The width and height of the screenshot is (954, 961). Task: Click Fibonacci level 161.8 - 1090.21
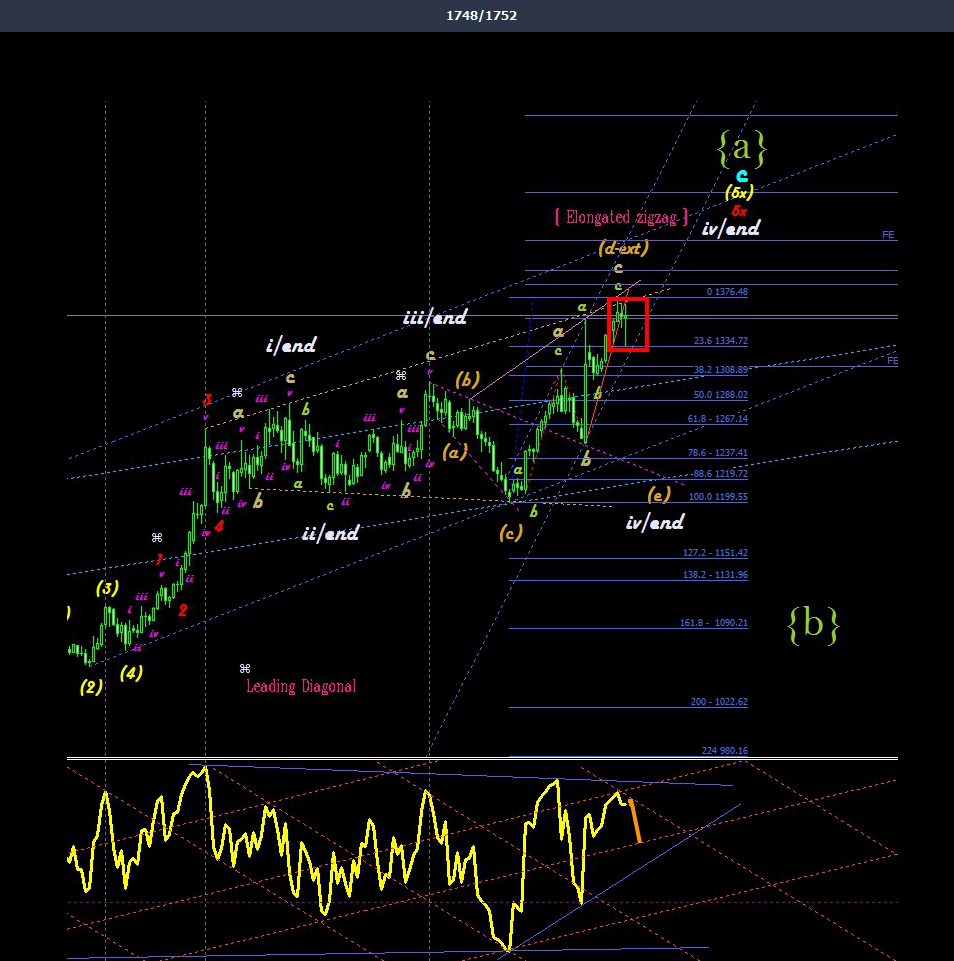[x=713, y=623]
